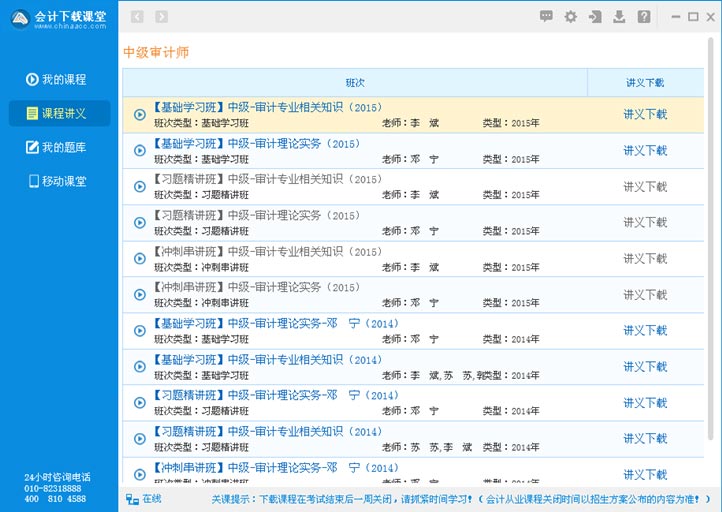This screenshot has width=722, height=512.
Task: Open 我的题库 in the sidebar
Action: (x=59, y=147)
